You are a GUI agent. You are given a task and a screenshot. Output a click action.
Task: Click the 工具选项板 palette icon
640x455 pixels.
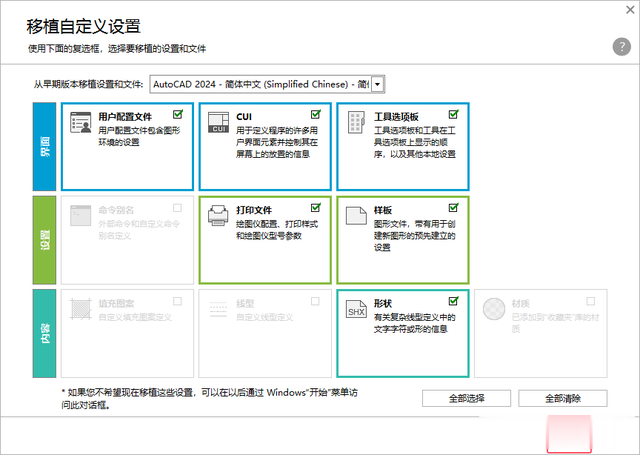tap(356, 122)
